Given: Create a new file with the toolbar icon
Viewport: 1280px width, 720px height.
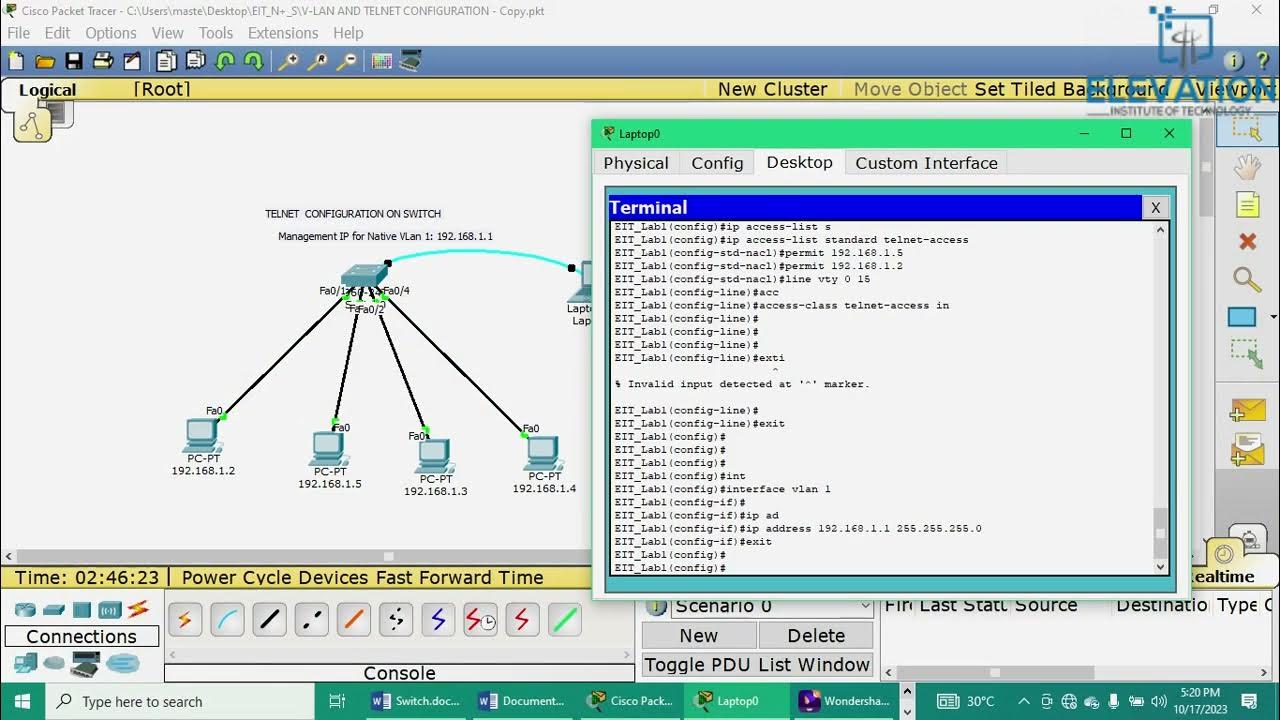Looking at the screenshot, I should pos(16,61).
